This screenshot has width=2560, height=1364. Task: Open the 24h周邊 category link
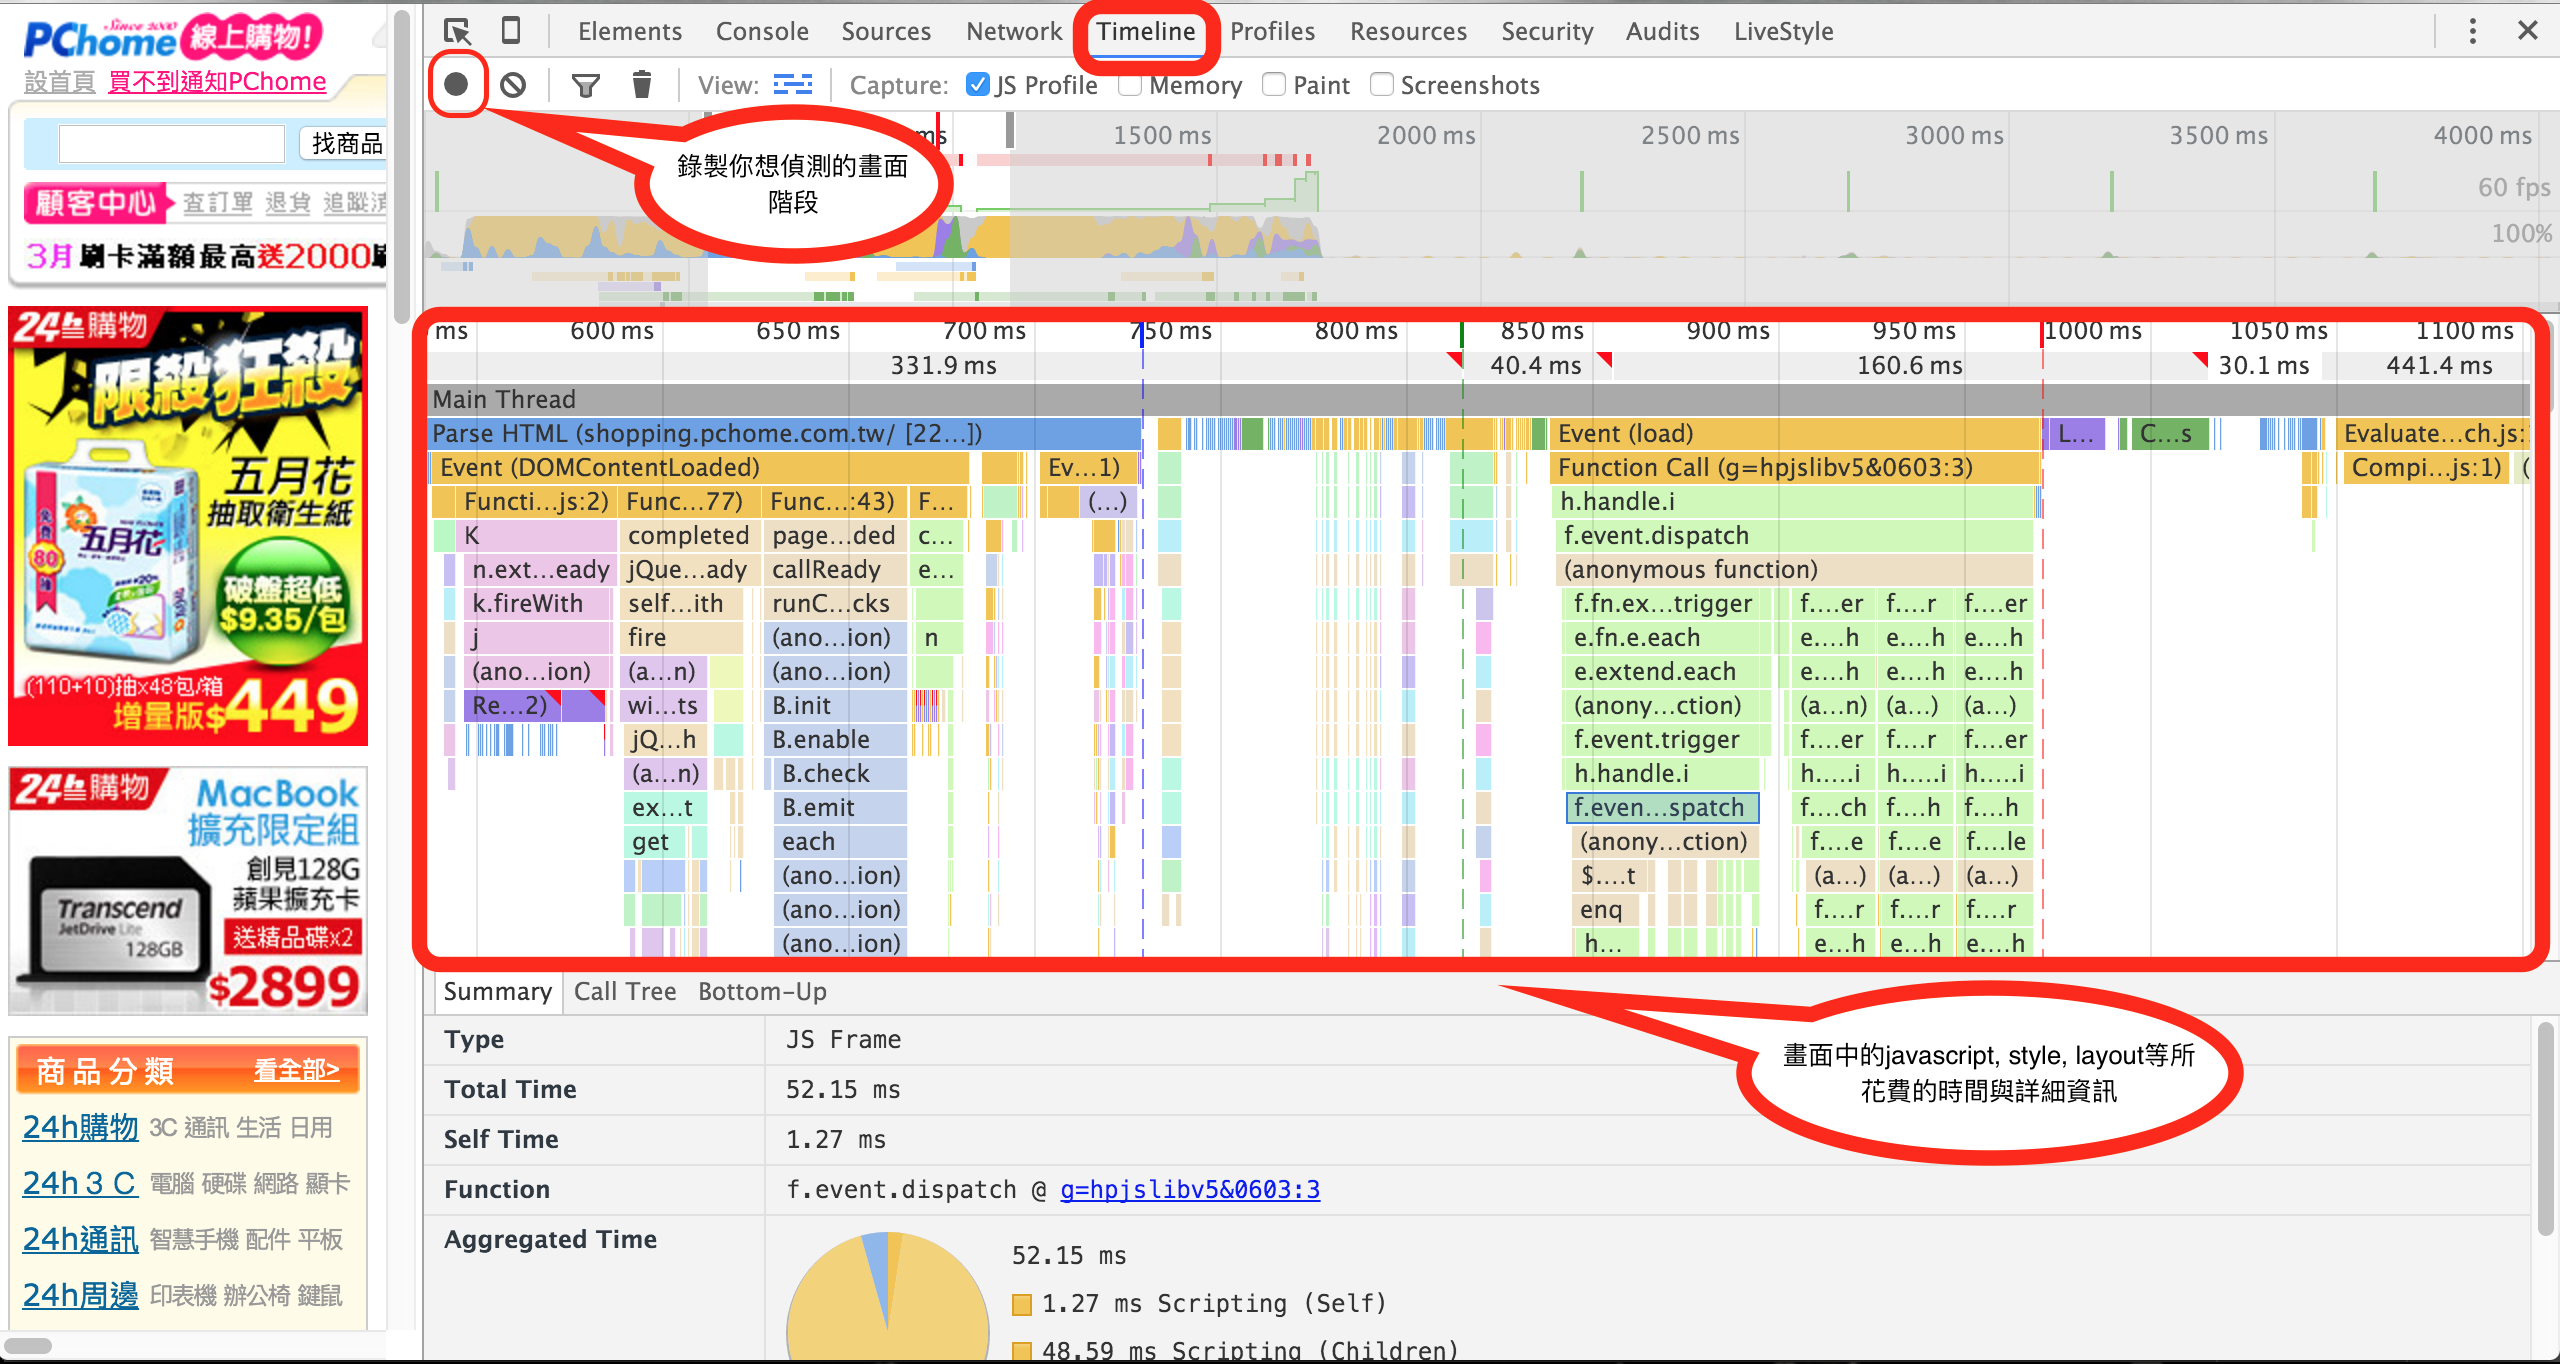pyautogui.click(x=80, y=1295)
